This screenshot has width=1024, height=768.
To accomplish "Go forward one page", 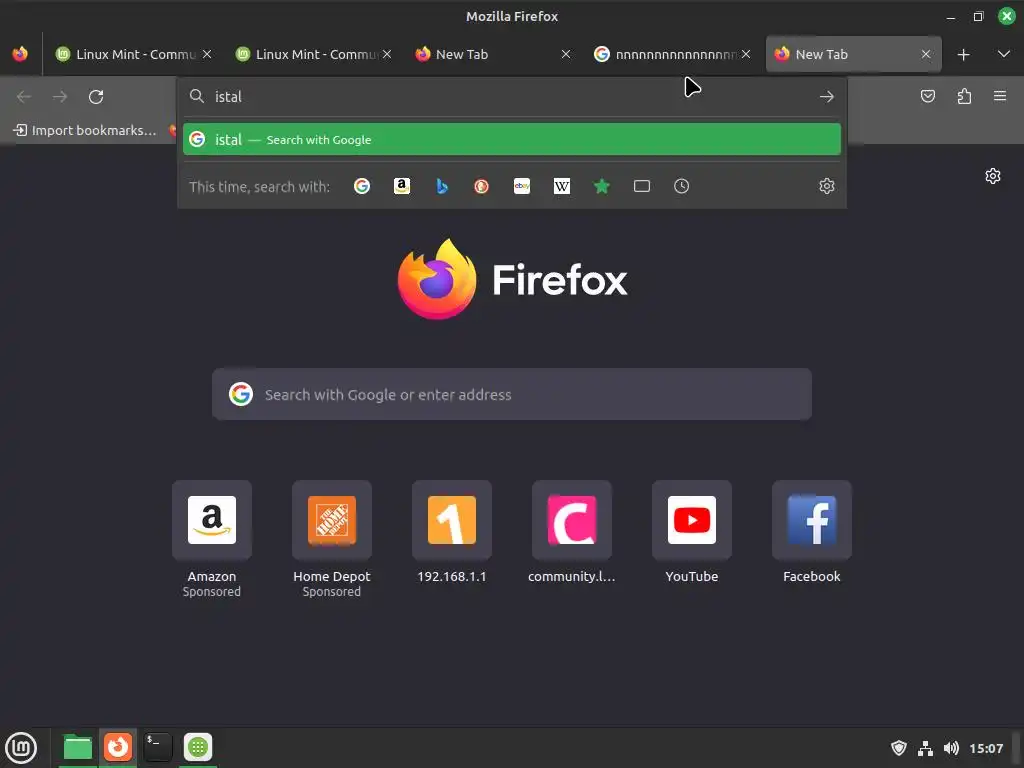I will [x=60, y=97].
